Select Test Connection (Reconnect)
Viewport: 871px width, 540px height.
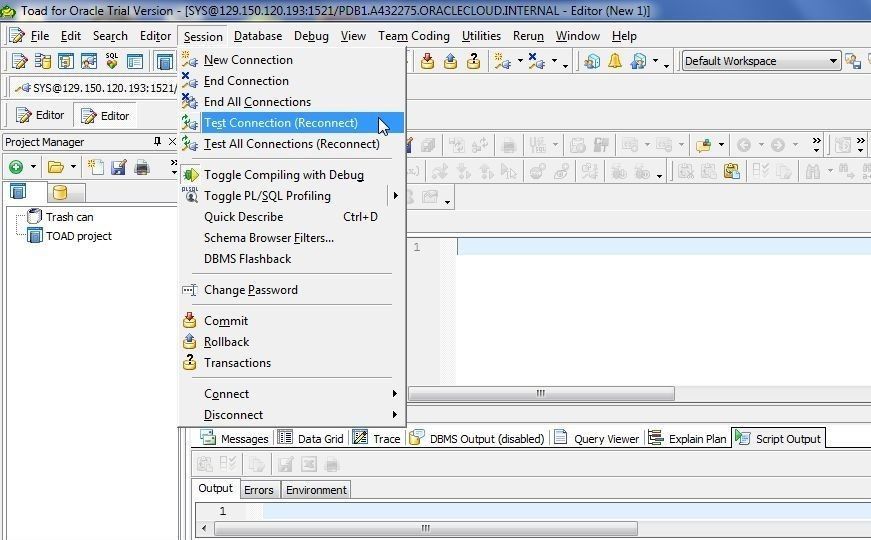[292, 123]
